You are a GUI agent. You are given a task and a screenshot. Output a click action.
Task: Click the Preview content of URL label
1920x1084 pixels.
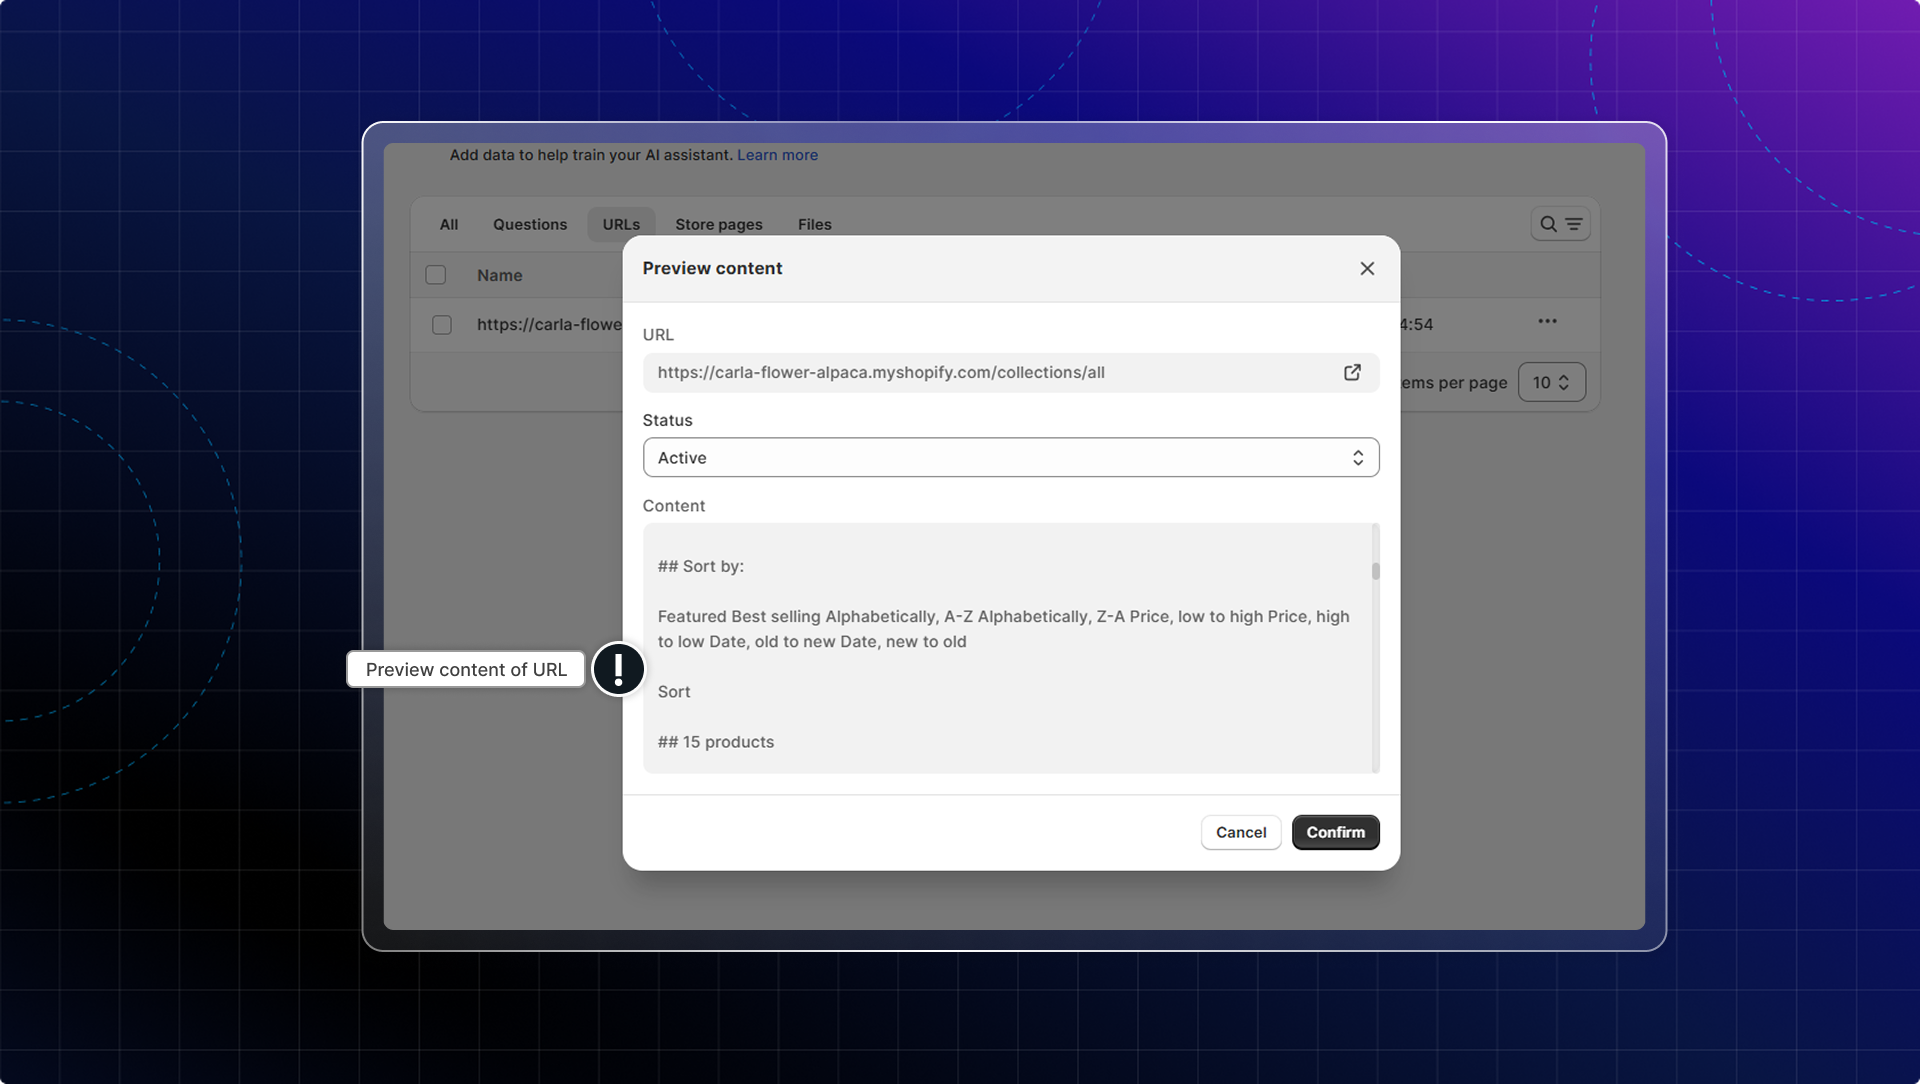(466, 669)
